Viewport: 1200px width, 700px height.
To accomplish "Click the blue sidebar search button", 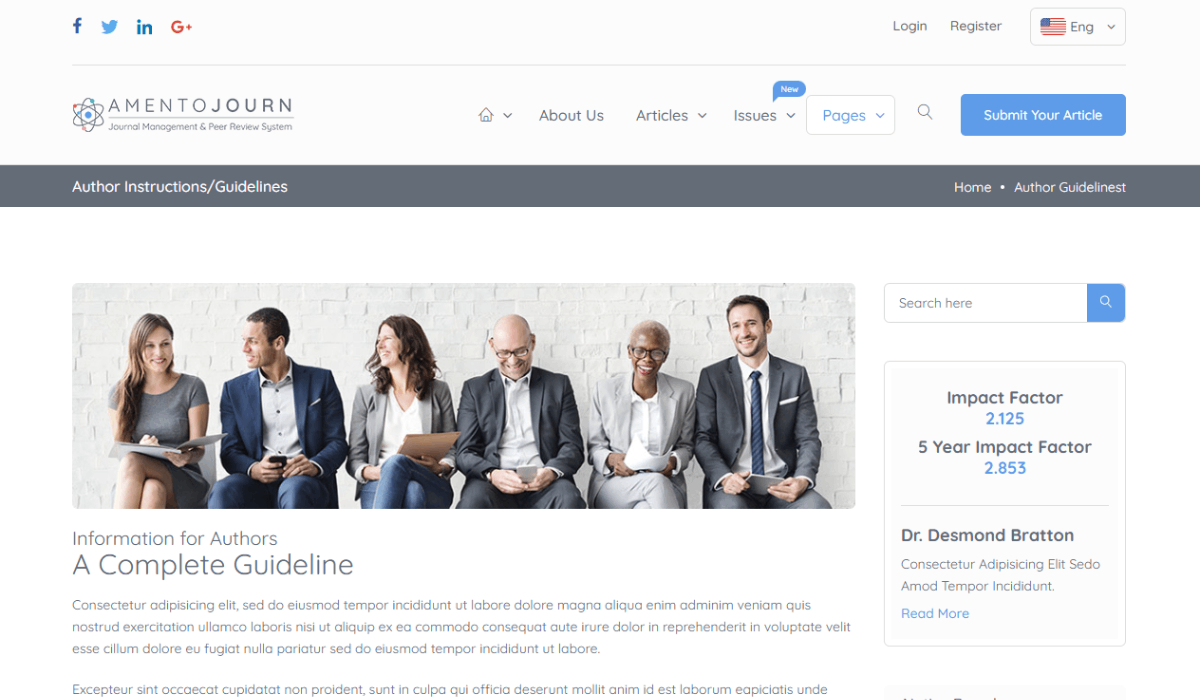I will tap(1106, 302).
